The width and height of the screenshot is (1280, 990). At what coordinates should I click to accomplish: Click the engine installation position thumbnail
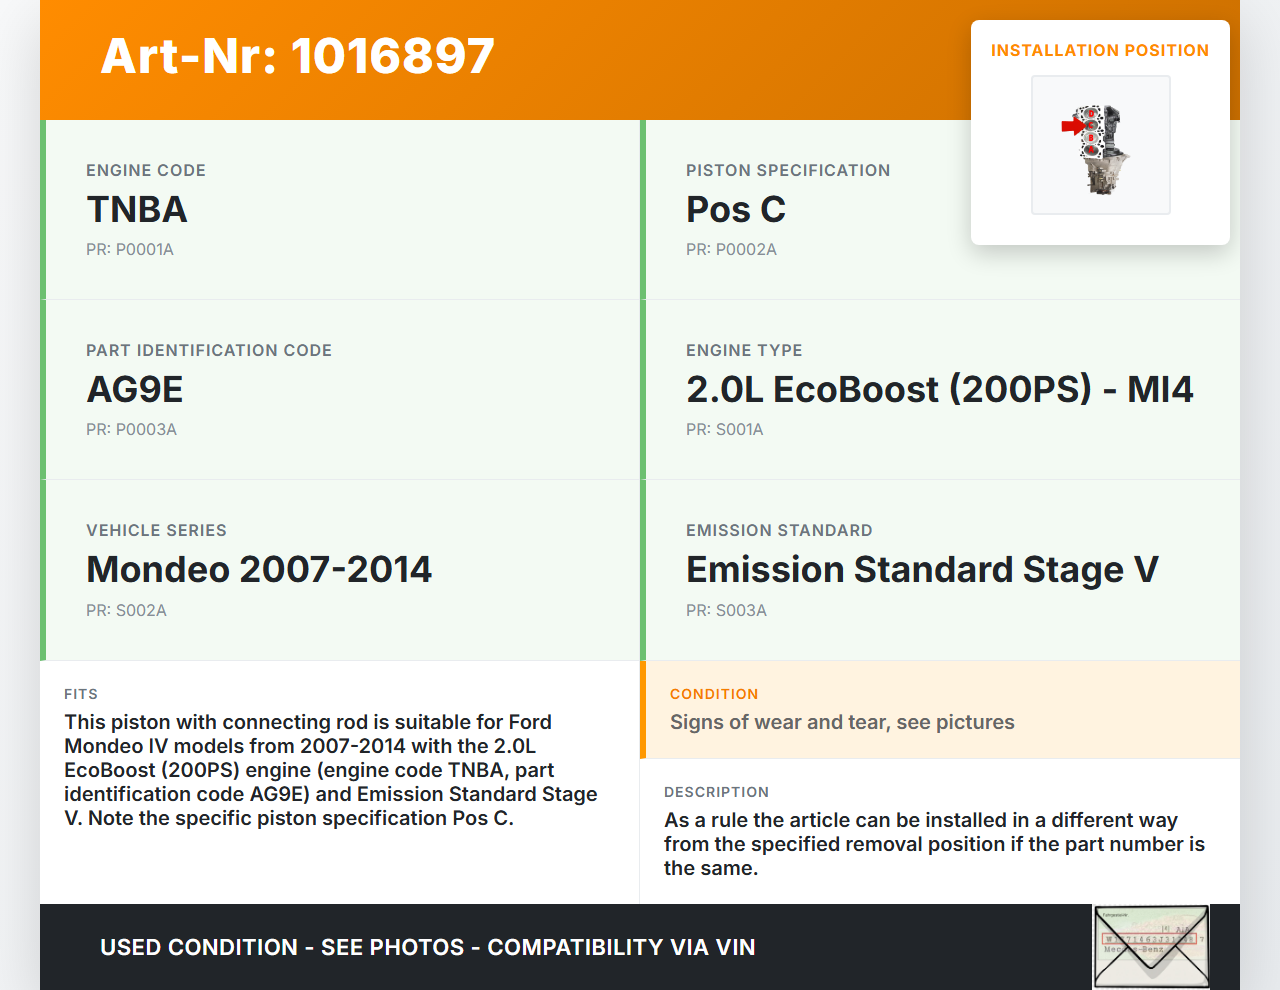tap(1100, 145)
